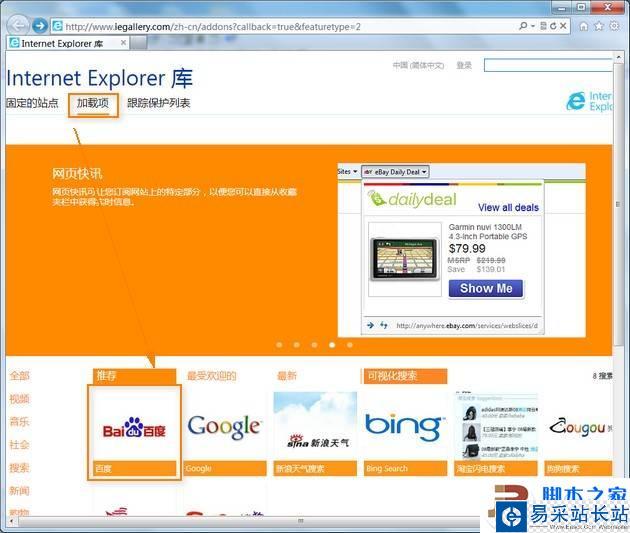Click the browser Forward arrow button
Image resolution: width=630 pixels, height=533 pixels.
(40, 26)
